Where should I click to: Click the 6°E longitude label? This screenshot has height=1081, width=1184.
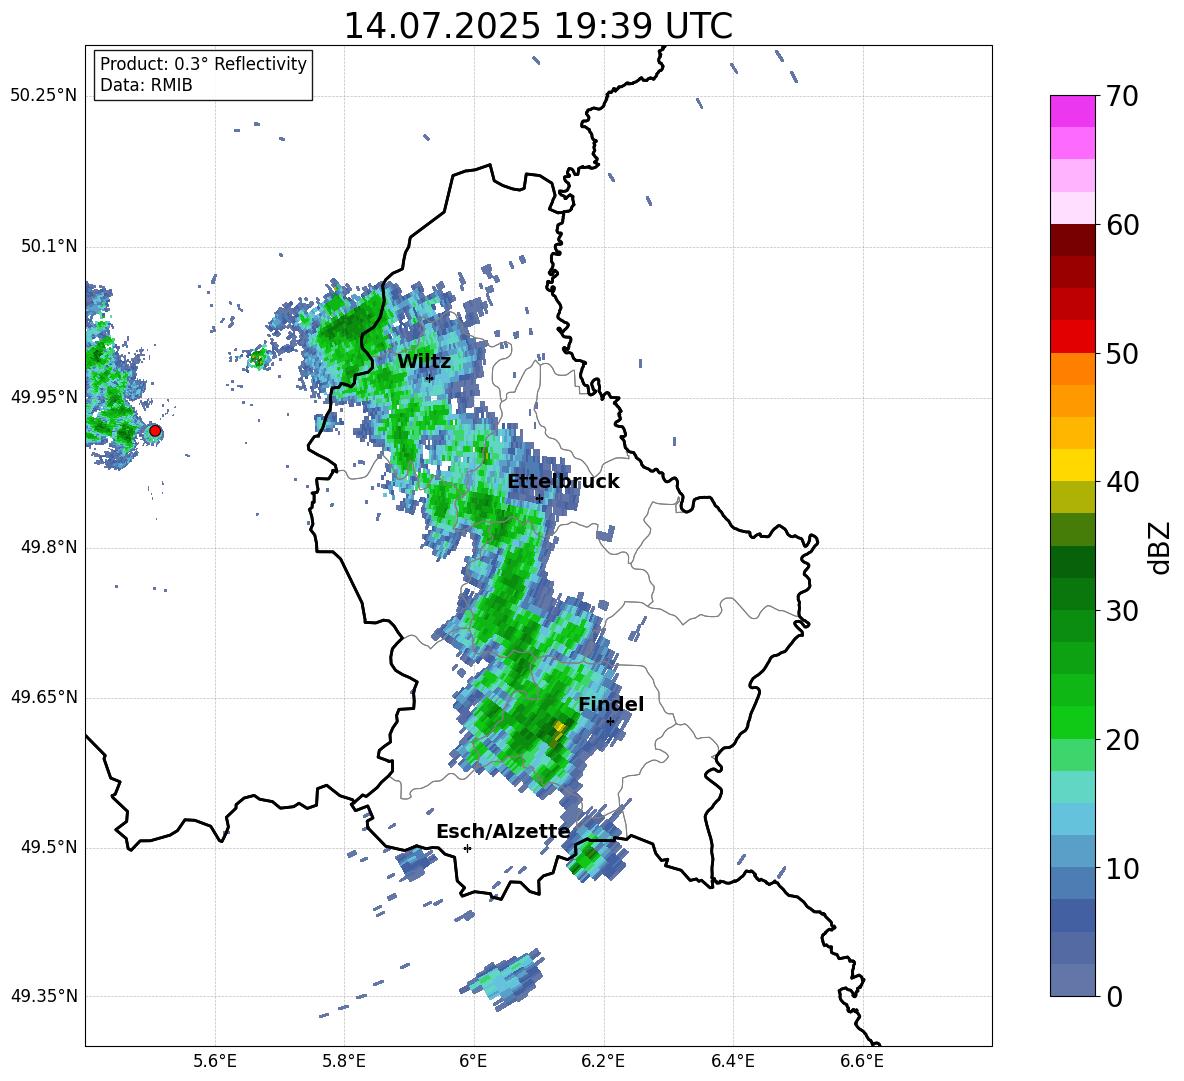pyautogui.click(x=473, y=1061)
